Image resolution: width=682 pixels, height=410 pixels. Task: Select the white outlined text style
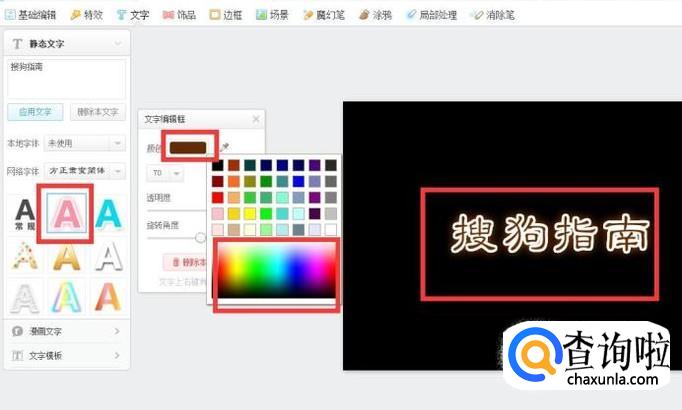(108, 257)
